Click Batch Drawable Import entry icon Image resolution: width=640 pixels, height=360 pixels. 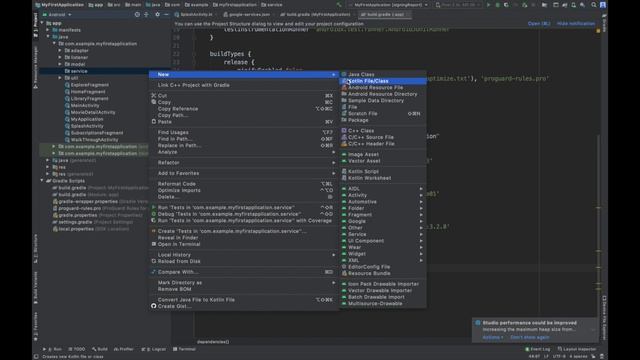point(344,297)
